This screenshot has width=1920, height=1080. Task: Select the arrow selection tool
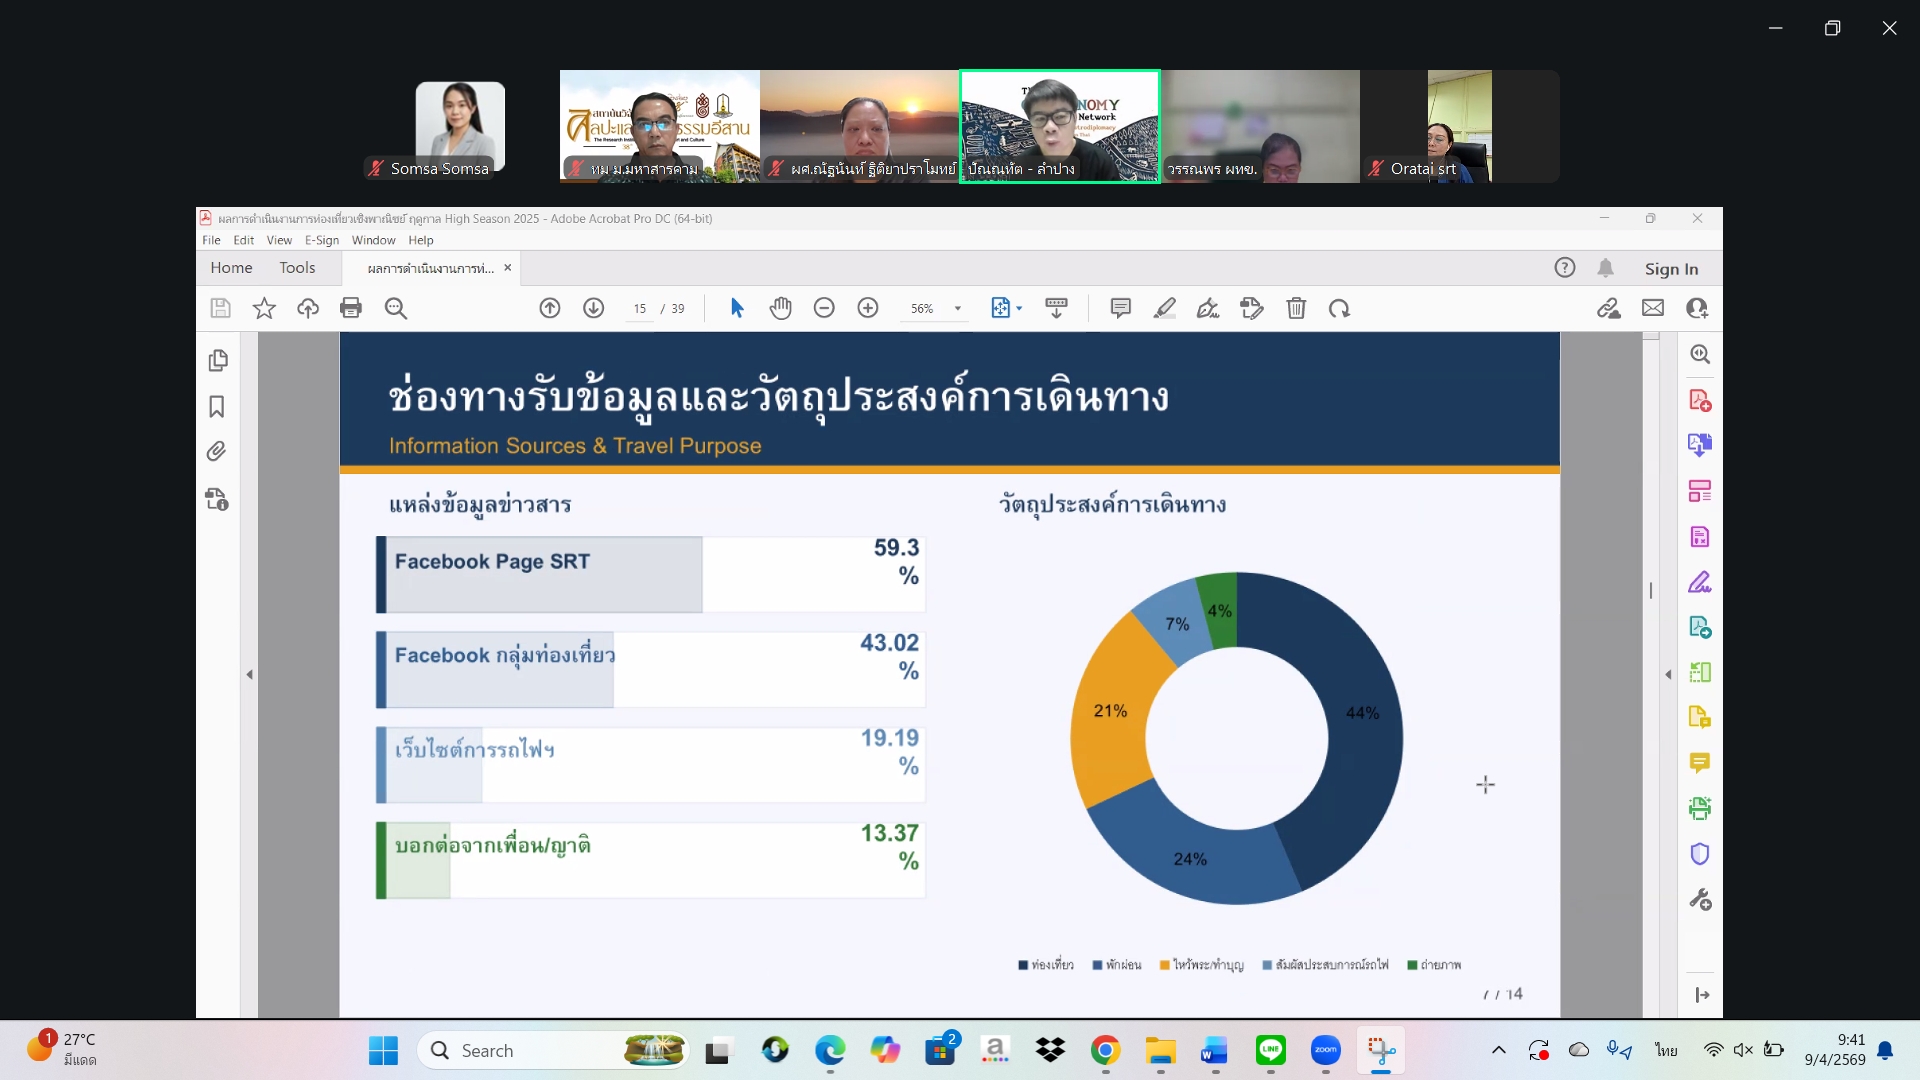point(737,308)
